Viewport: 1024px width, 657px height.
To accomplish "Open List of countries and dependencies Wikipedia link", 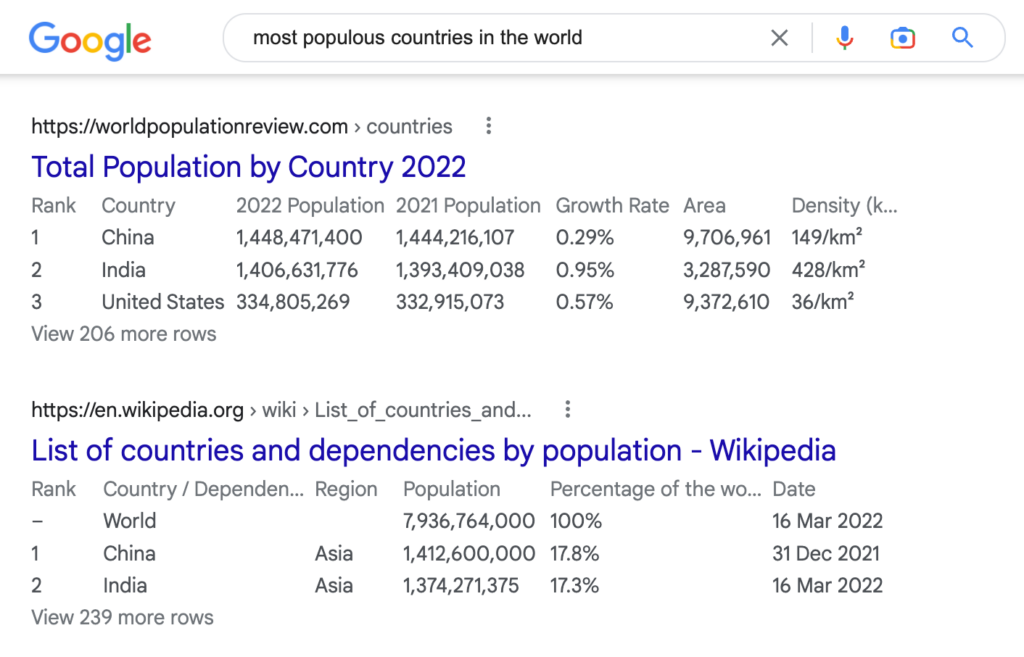I will coord(434,450).
